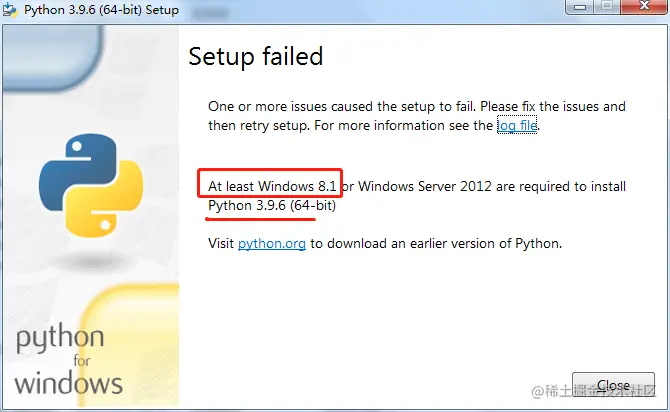Click the "Setup failed" heading
The image size is (670, 412).
click(256, 57)
